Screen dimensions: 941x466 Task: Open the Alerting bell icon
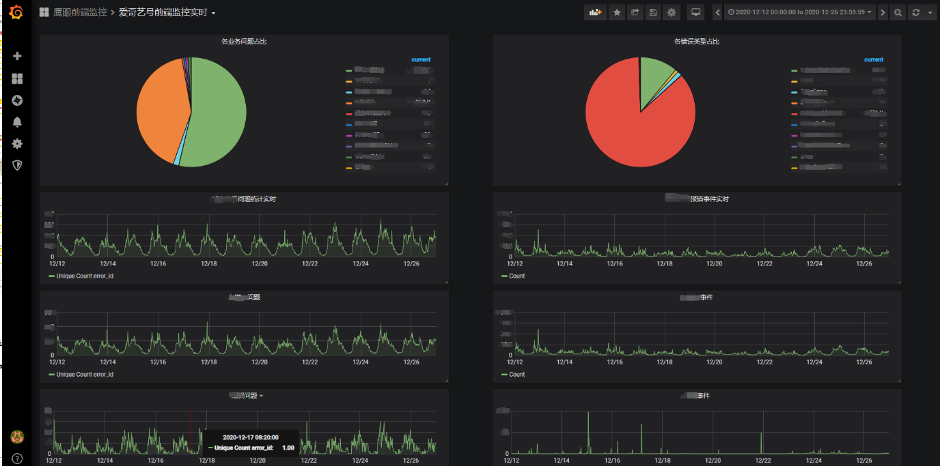point(17,122)
